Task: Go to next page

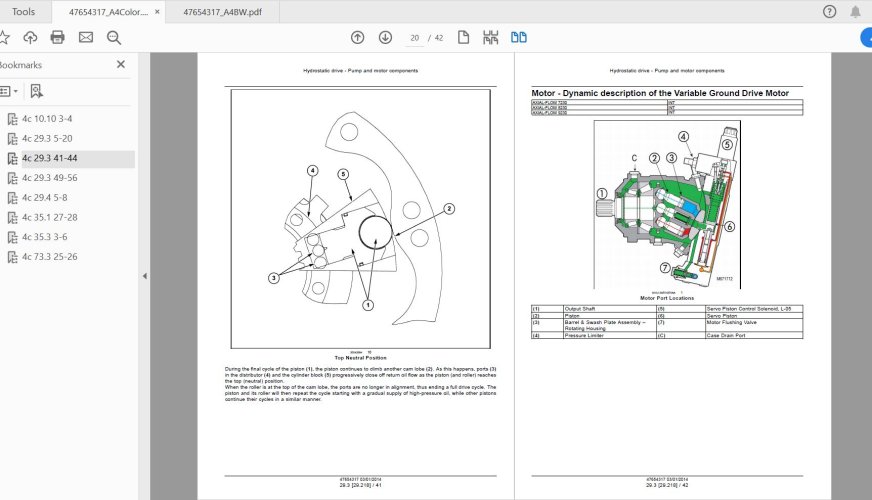Action: click(x=385, y=37)
